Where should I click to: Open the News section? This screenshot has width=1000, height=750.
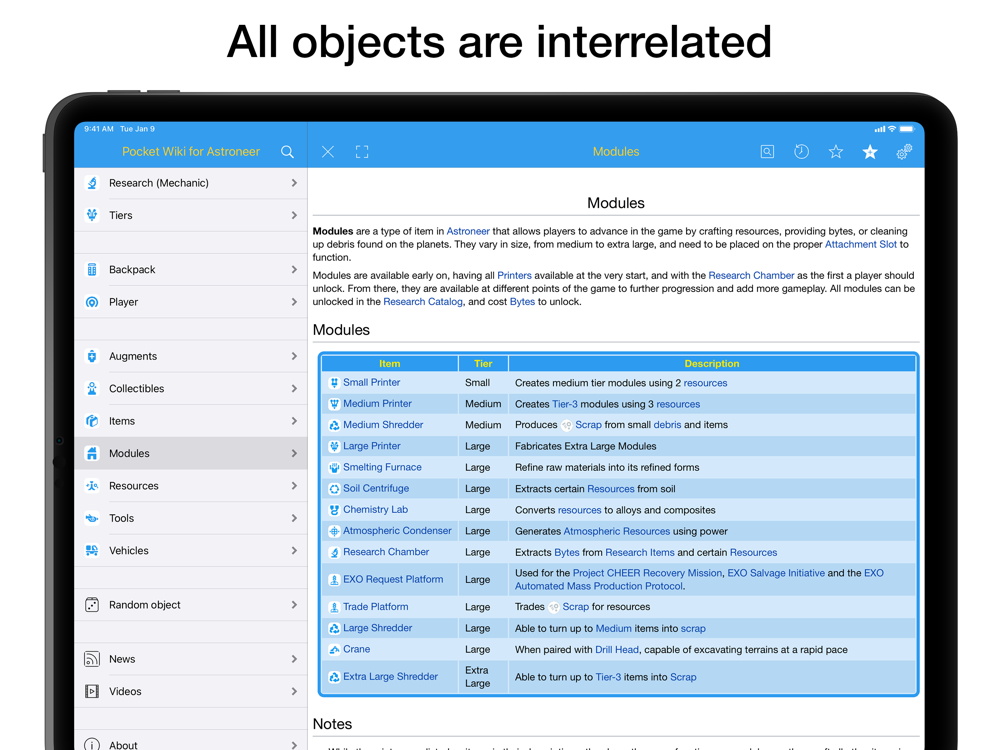point(191,659)
